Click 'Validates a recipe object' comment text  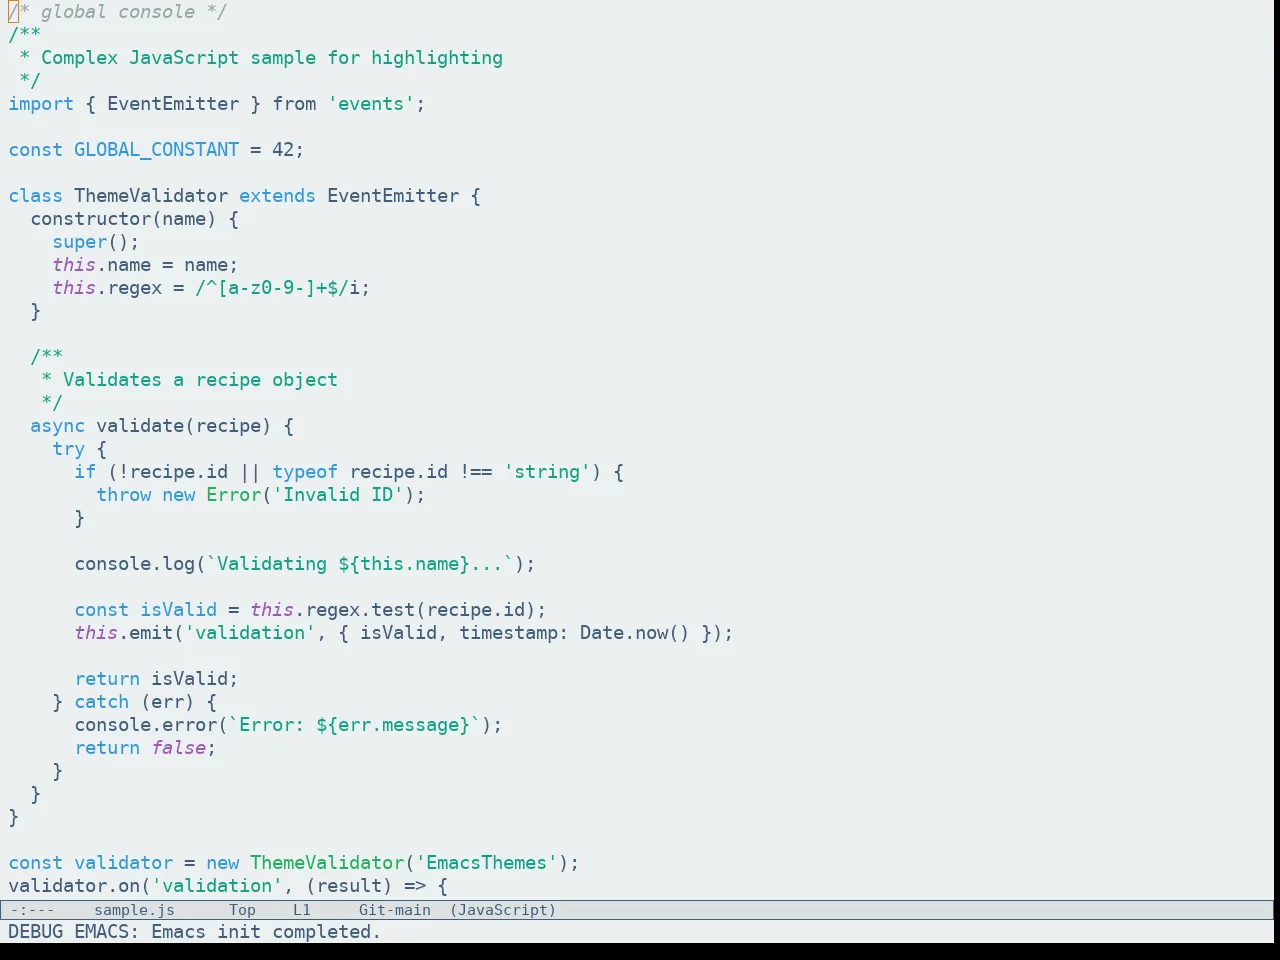point(200,380)
